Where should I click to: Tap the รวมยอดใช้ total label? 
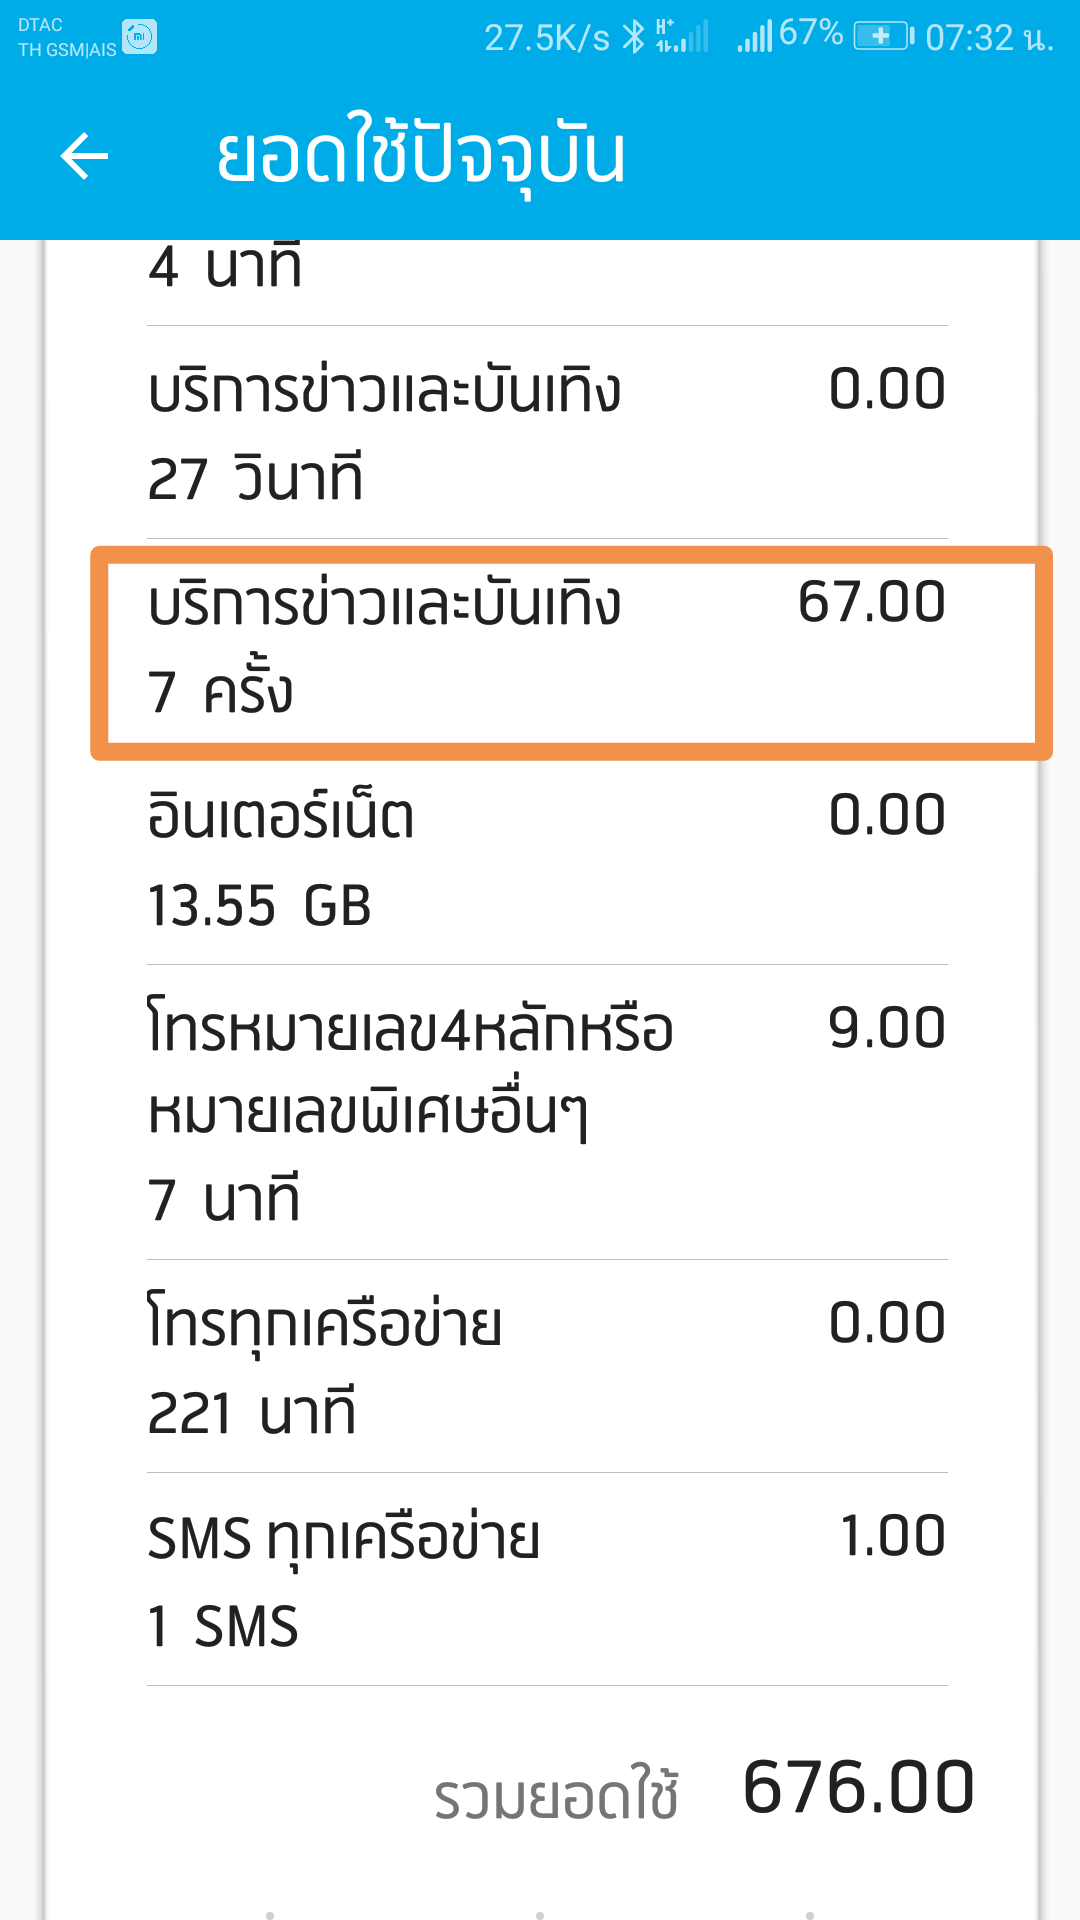556,1795
